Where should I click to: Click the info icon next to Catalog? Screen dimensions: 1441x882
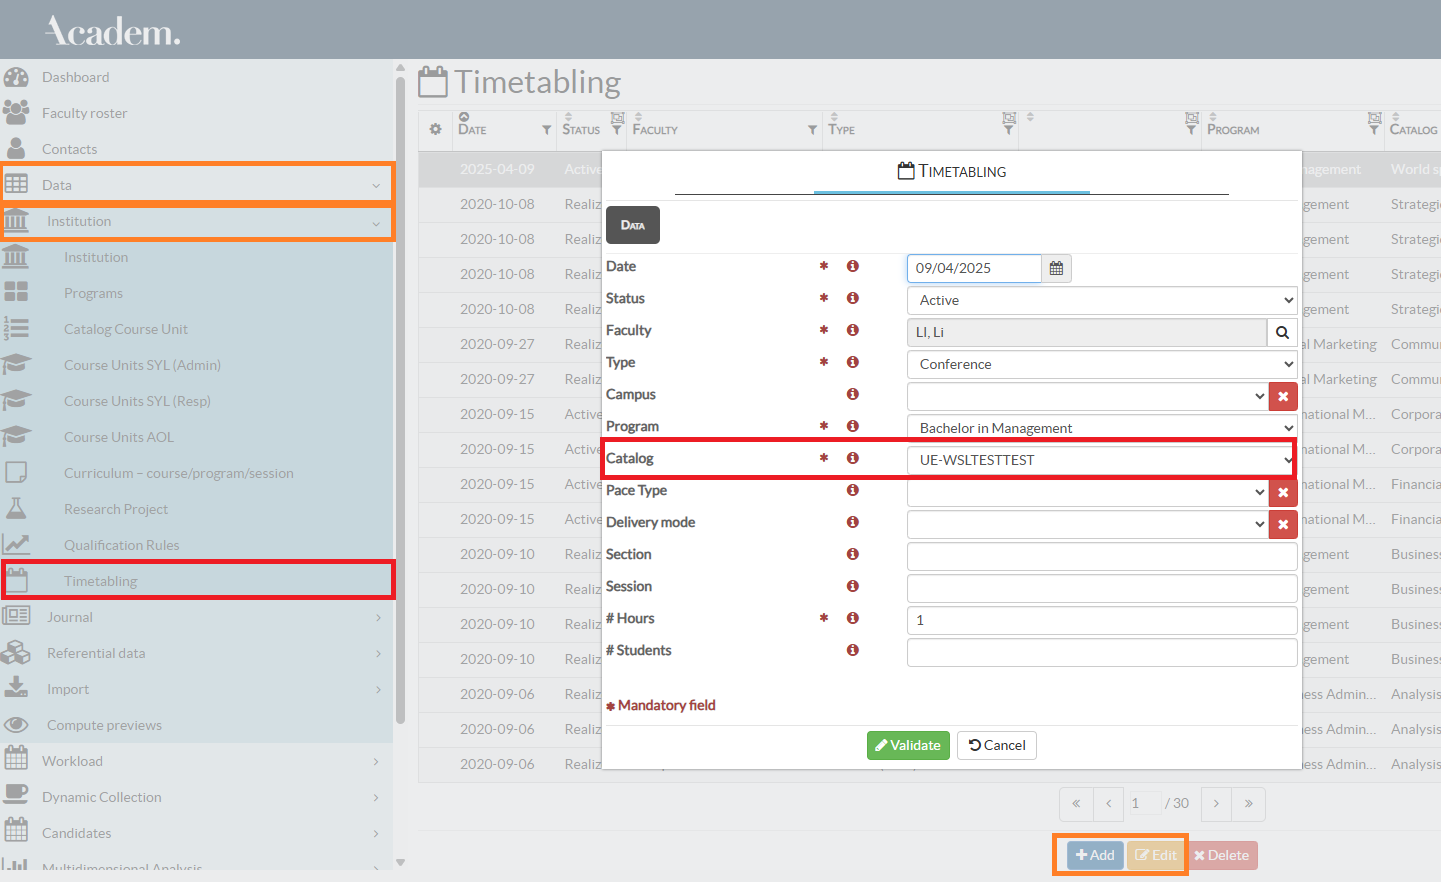pos(853,458)
